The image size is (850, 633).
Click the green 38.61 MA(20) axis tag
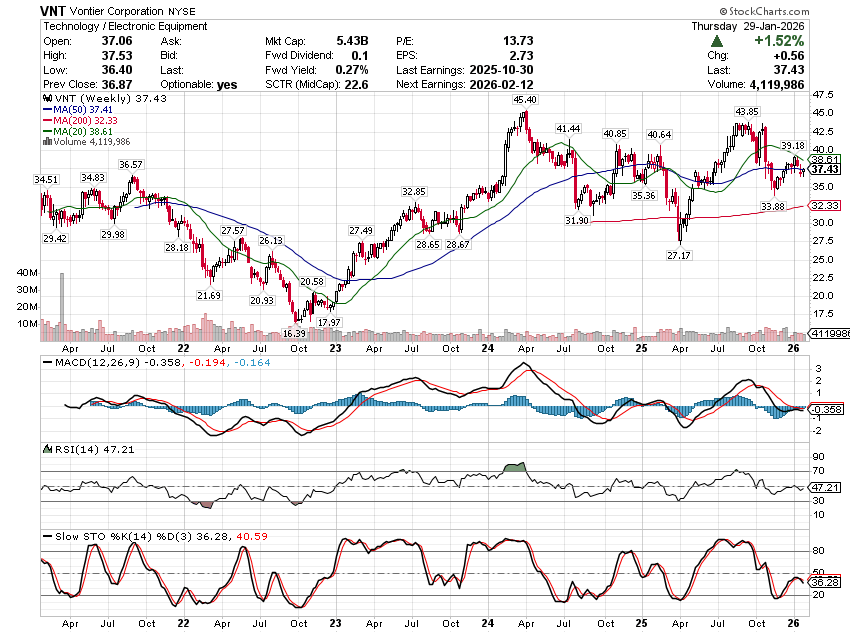(x=824, y=159)
